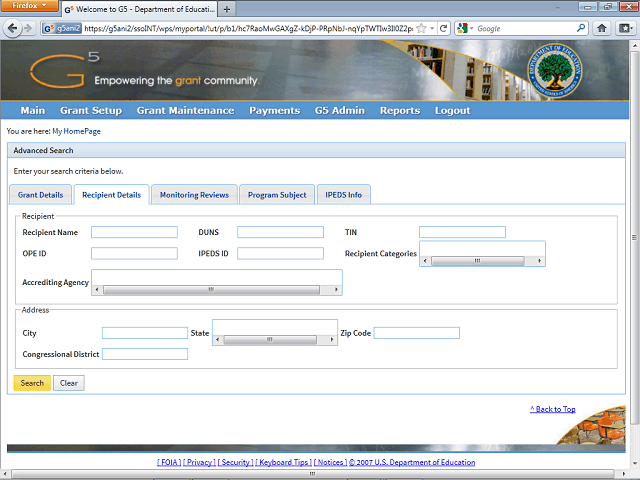The width and height of the screenshot is (640, 480).
Task: Click the browser URL address field
Action: pyautogui.click(x=249, y=28)
